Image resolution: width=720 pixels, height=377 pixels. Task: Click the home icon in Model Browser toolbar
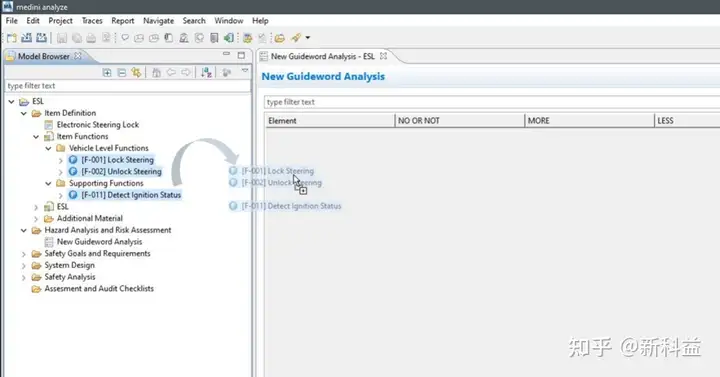coord(157,73)
